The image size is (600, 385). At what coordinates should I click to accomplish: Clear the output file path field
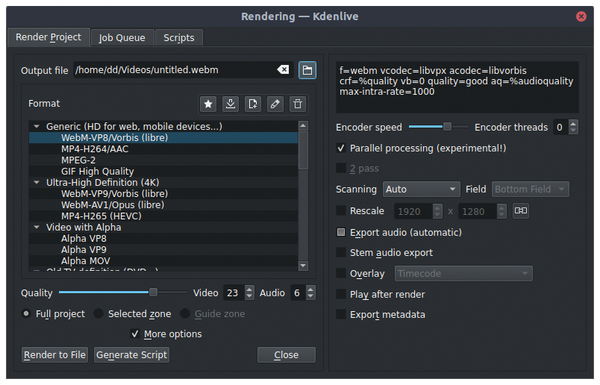pyautogui.click(x=283, y=70)
